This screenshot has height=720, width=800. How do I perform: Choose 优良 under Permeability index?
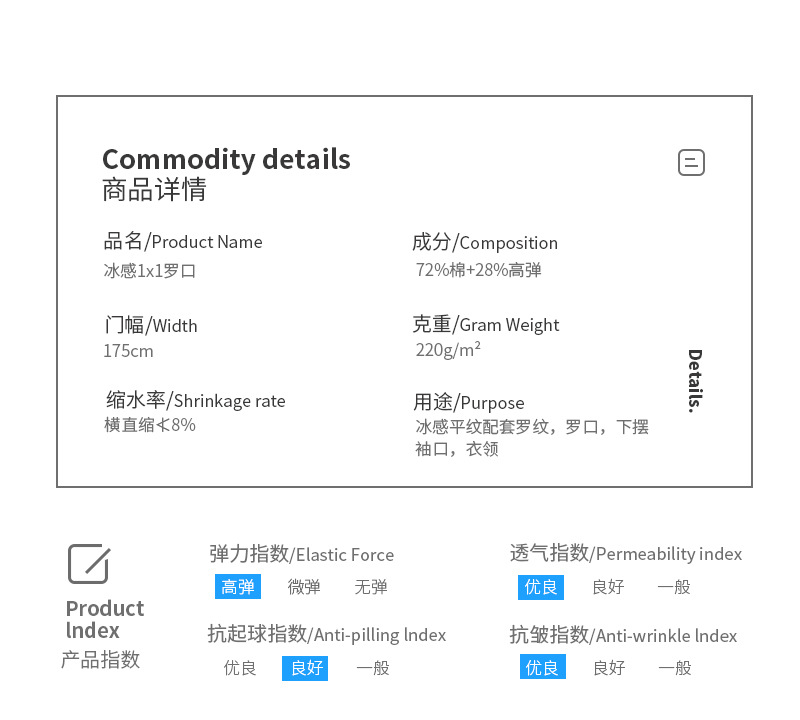point(541,587)
